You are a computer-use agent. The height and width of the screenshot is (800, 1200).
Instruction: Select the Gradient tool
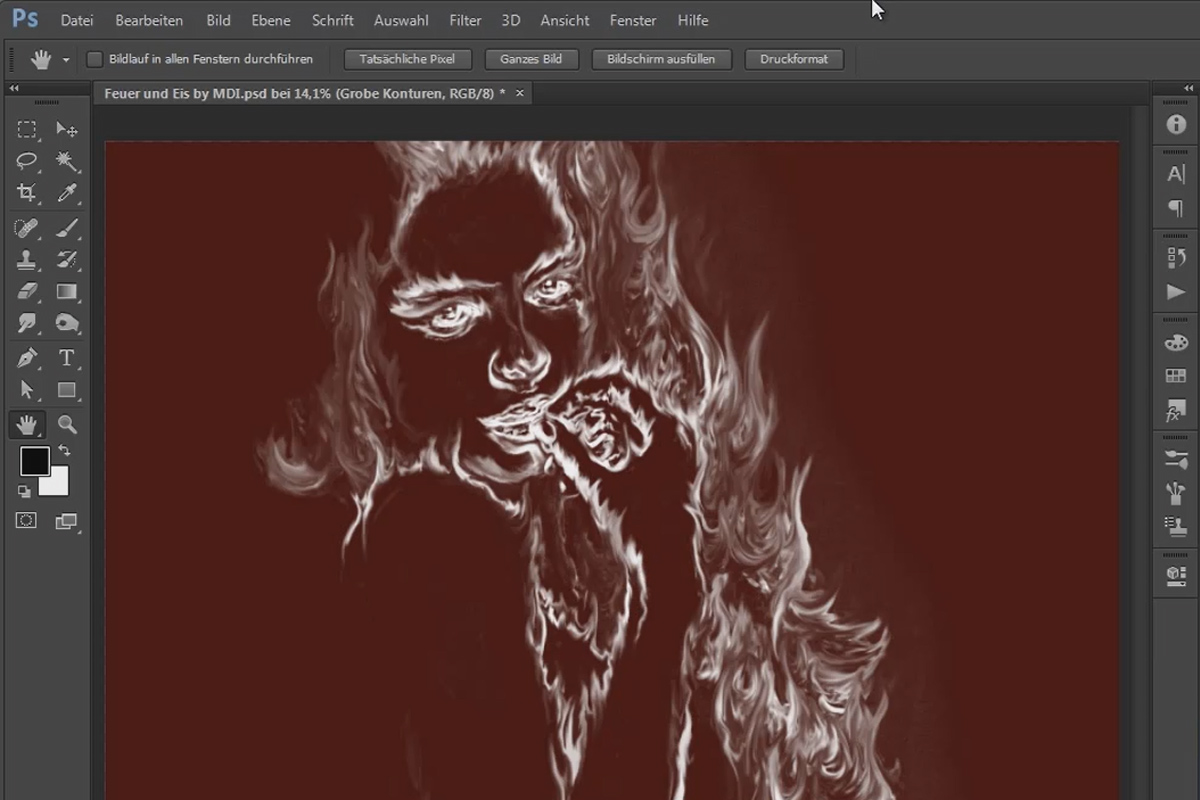(67, 291)
